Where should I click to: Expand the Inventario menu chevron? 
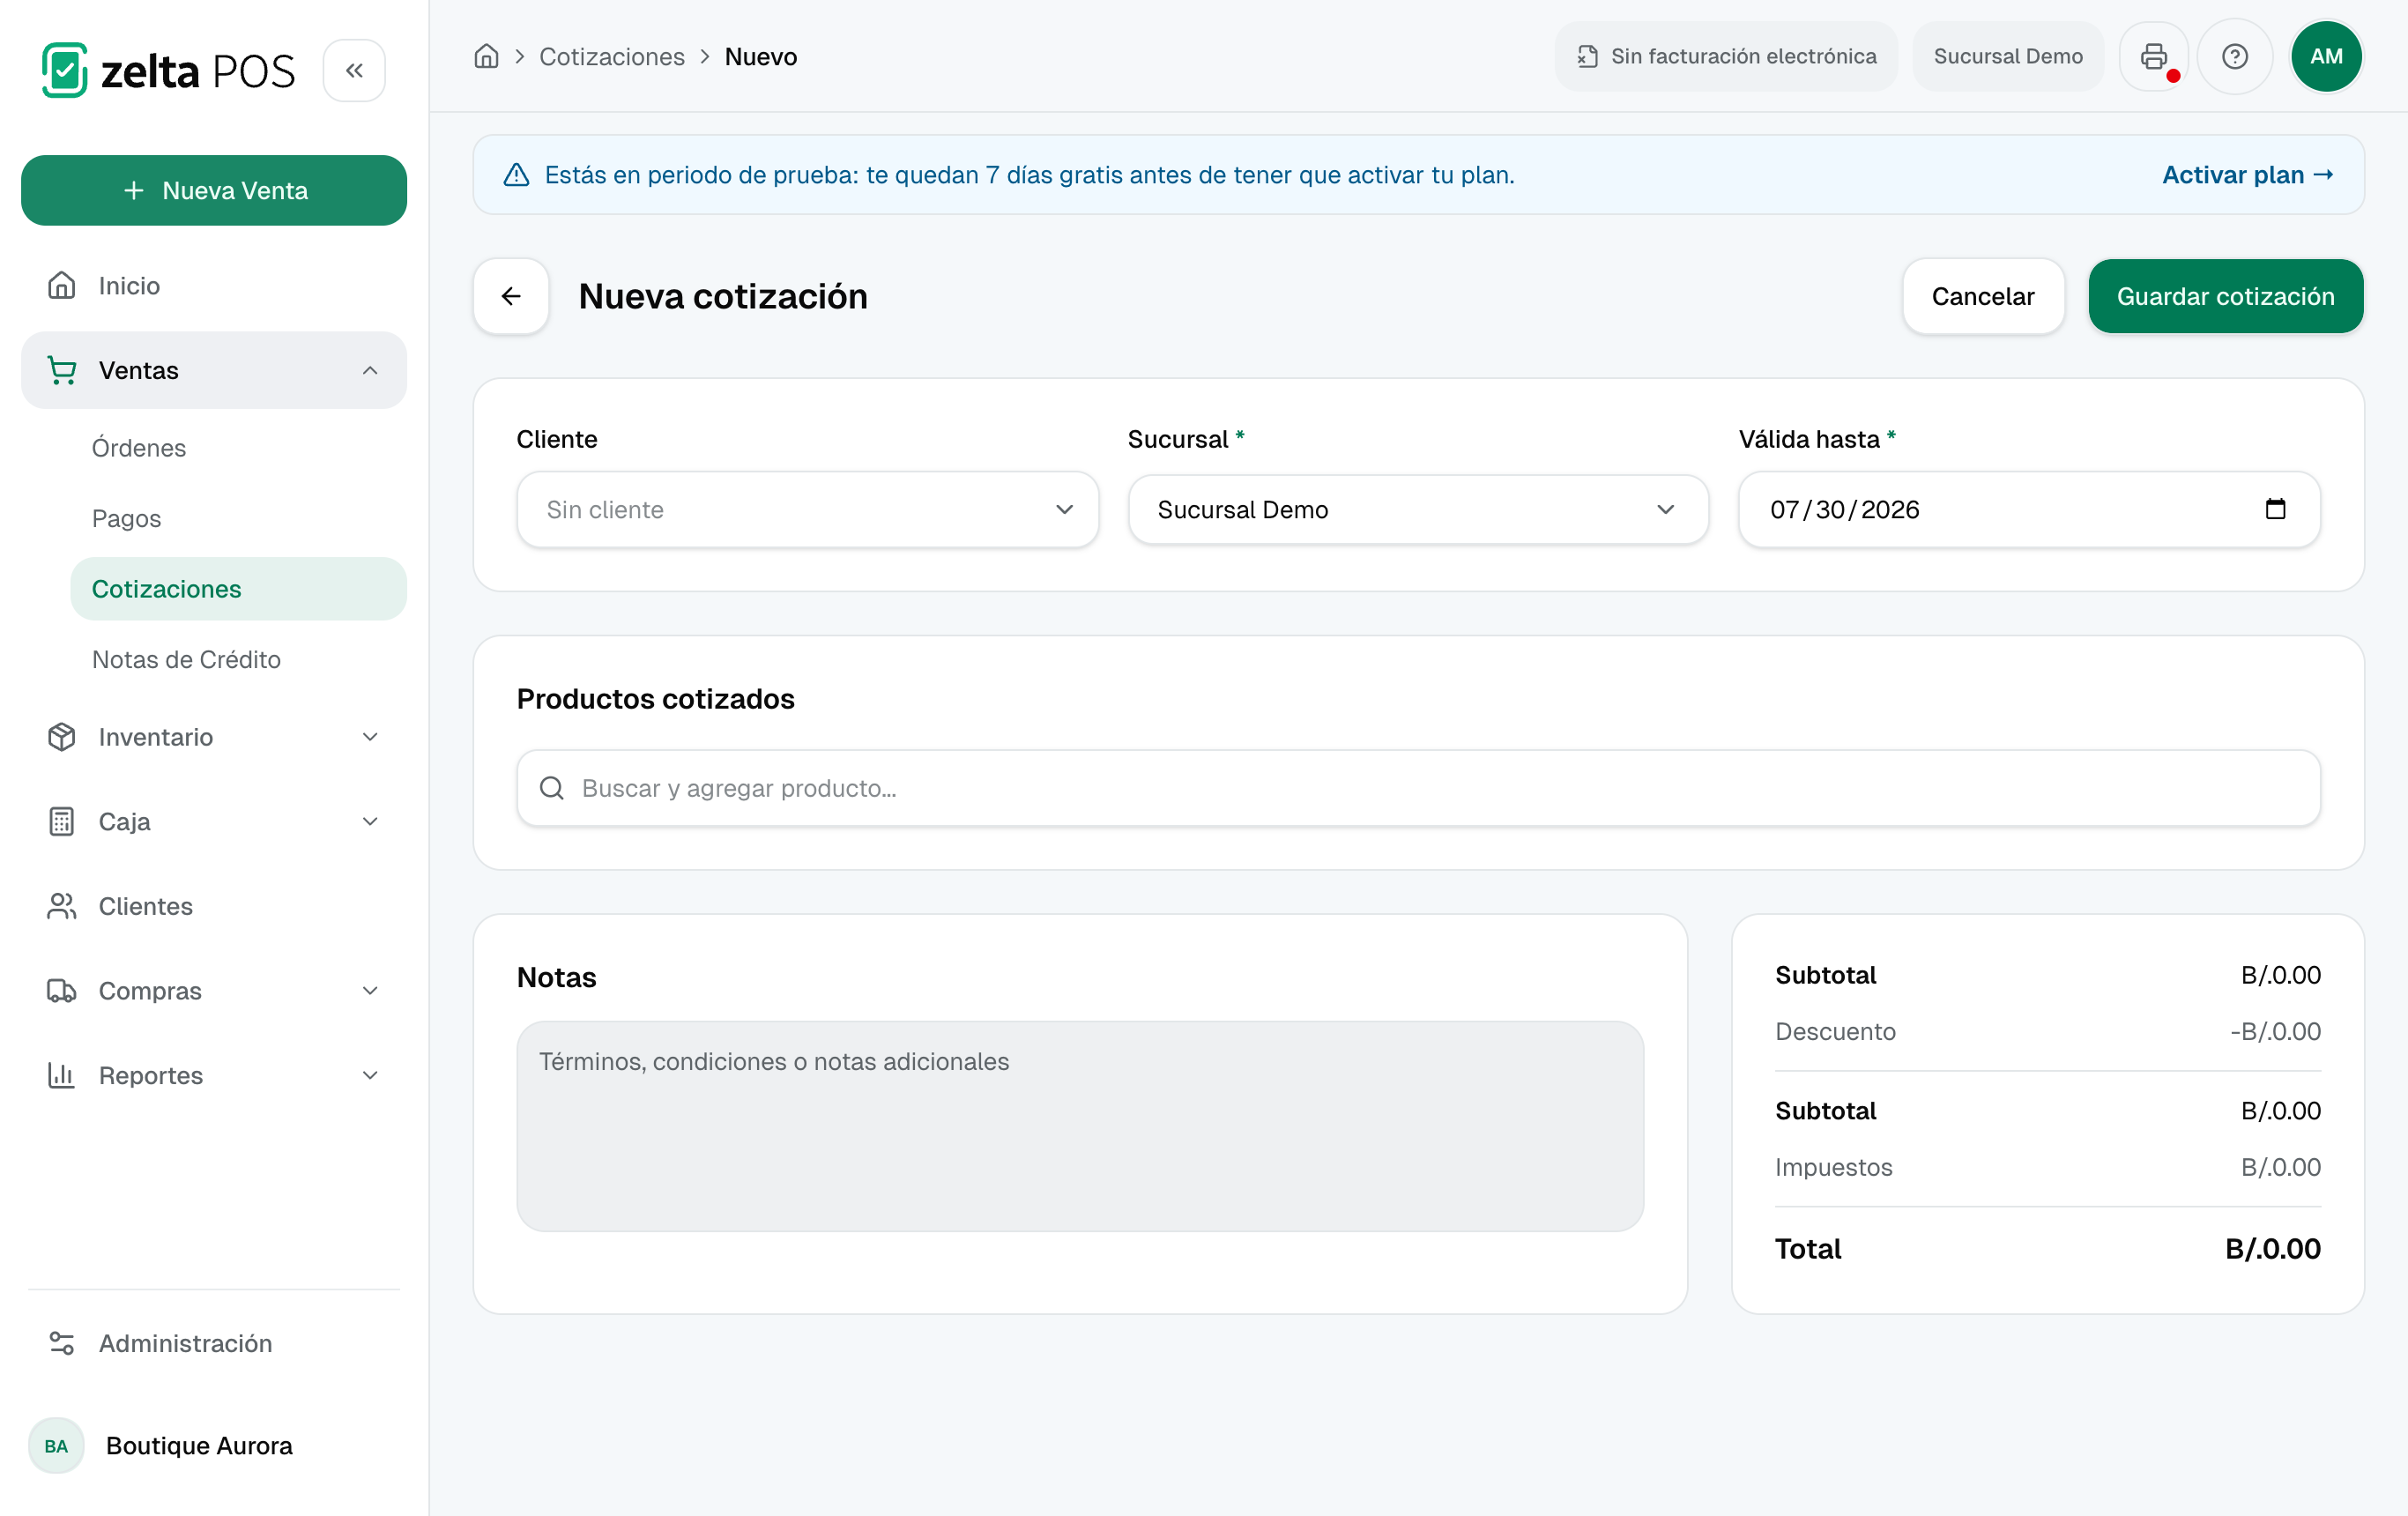(x=370, y=737)
